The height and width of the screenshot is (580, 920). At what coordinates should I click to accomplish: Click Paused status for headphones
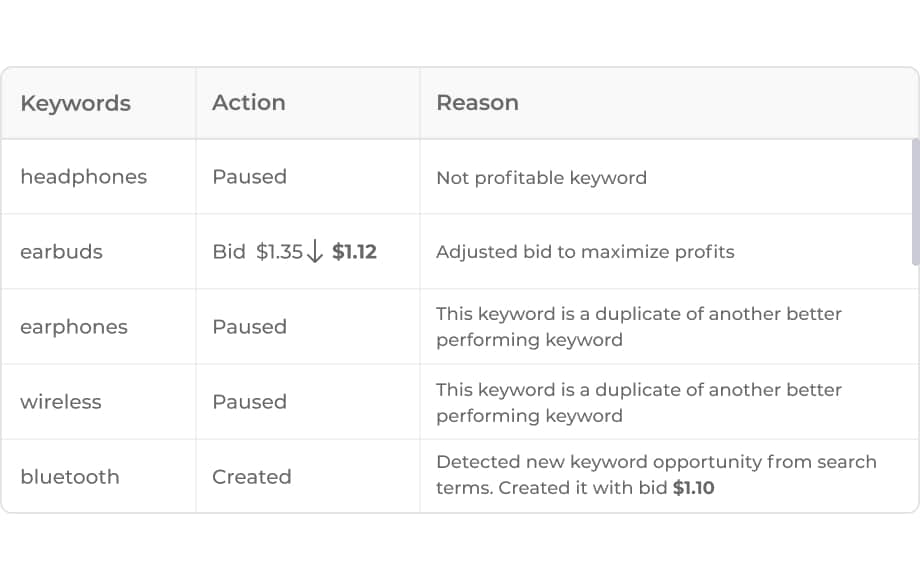coord(249,177)
